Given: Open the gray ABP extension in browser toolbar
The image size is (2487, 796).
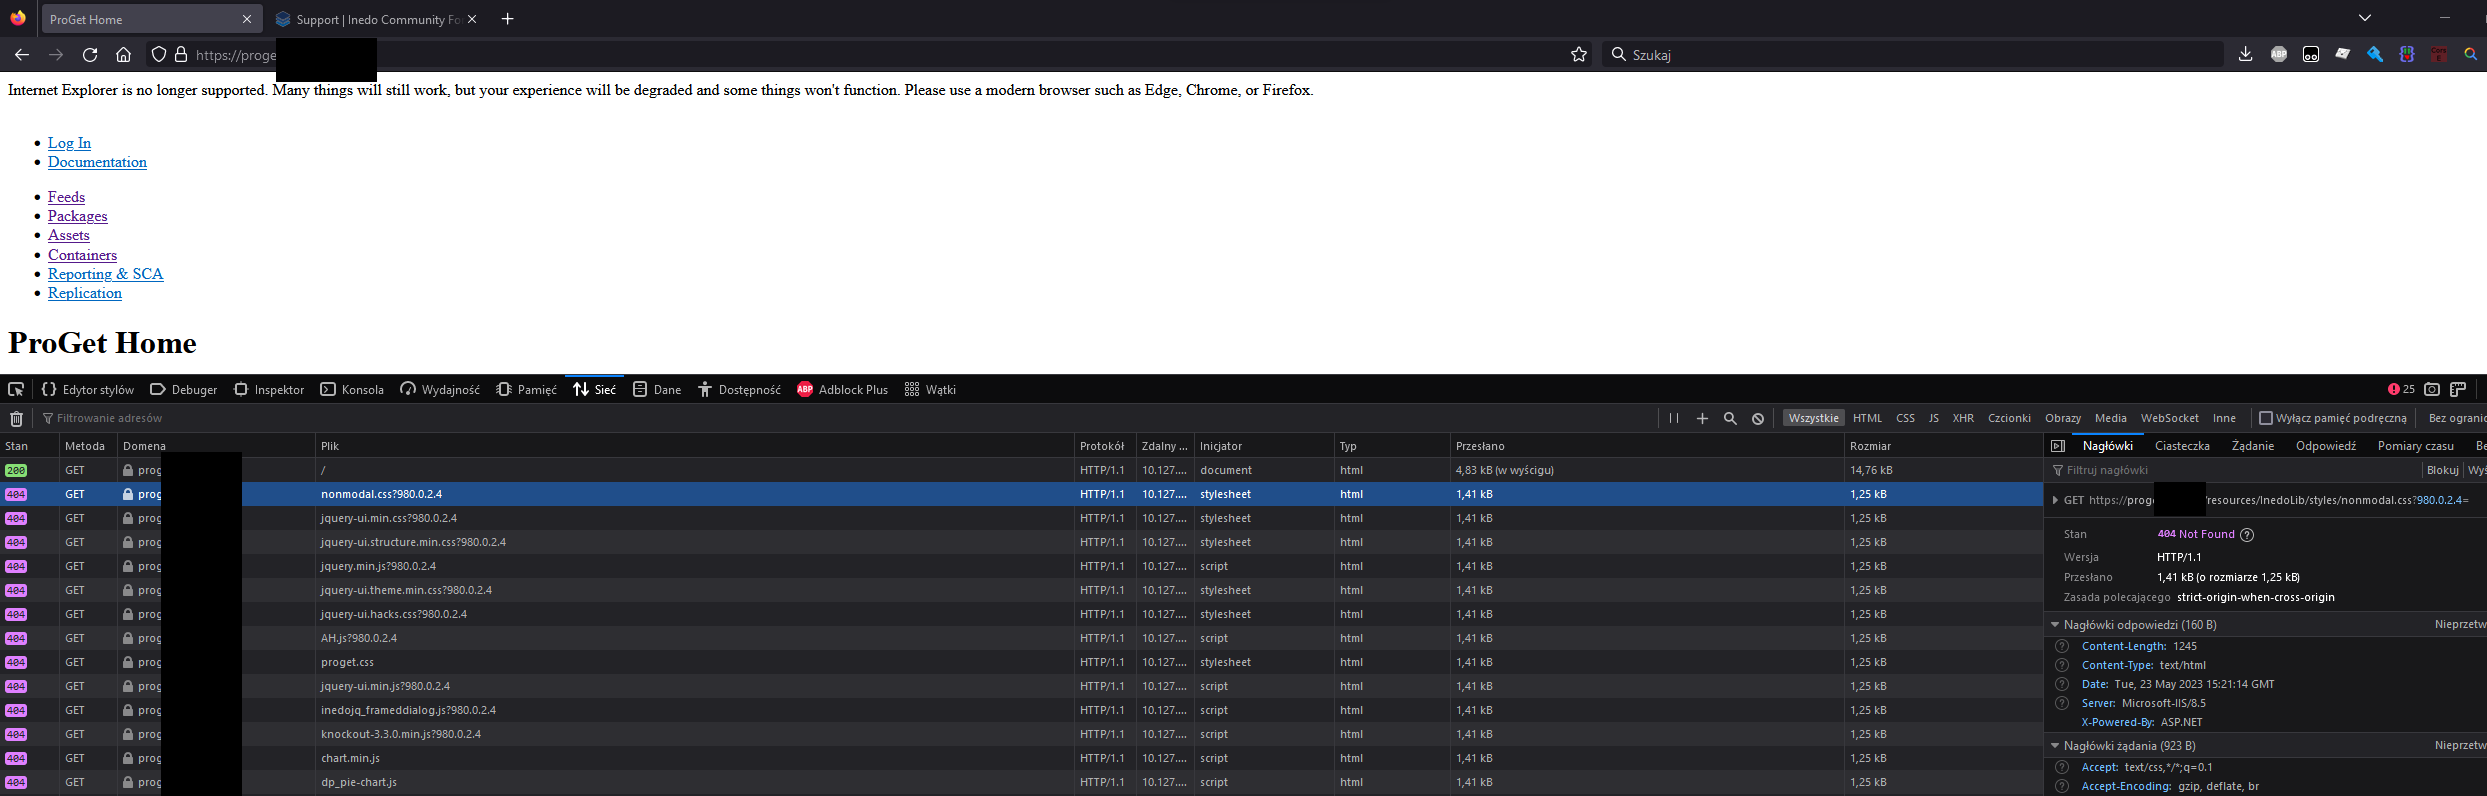Looking at the screenshot, I should (x=2279, y=54).
